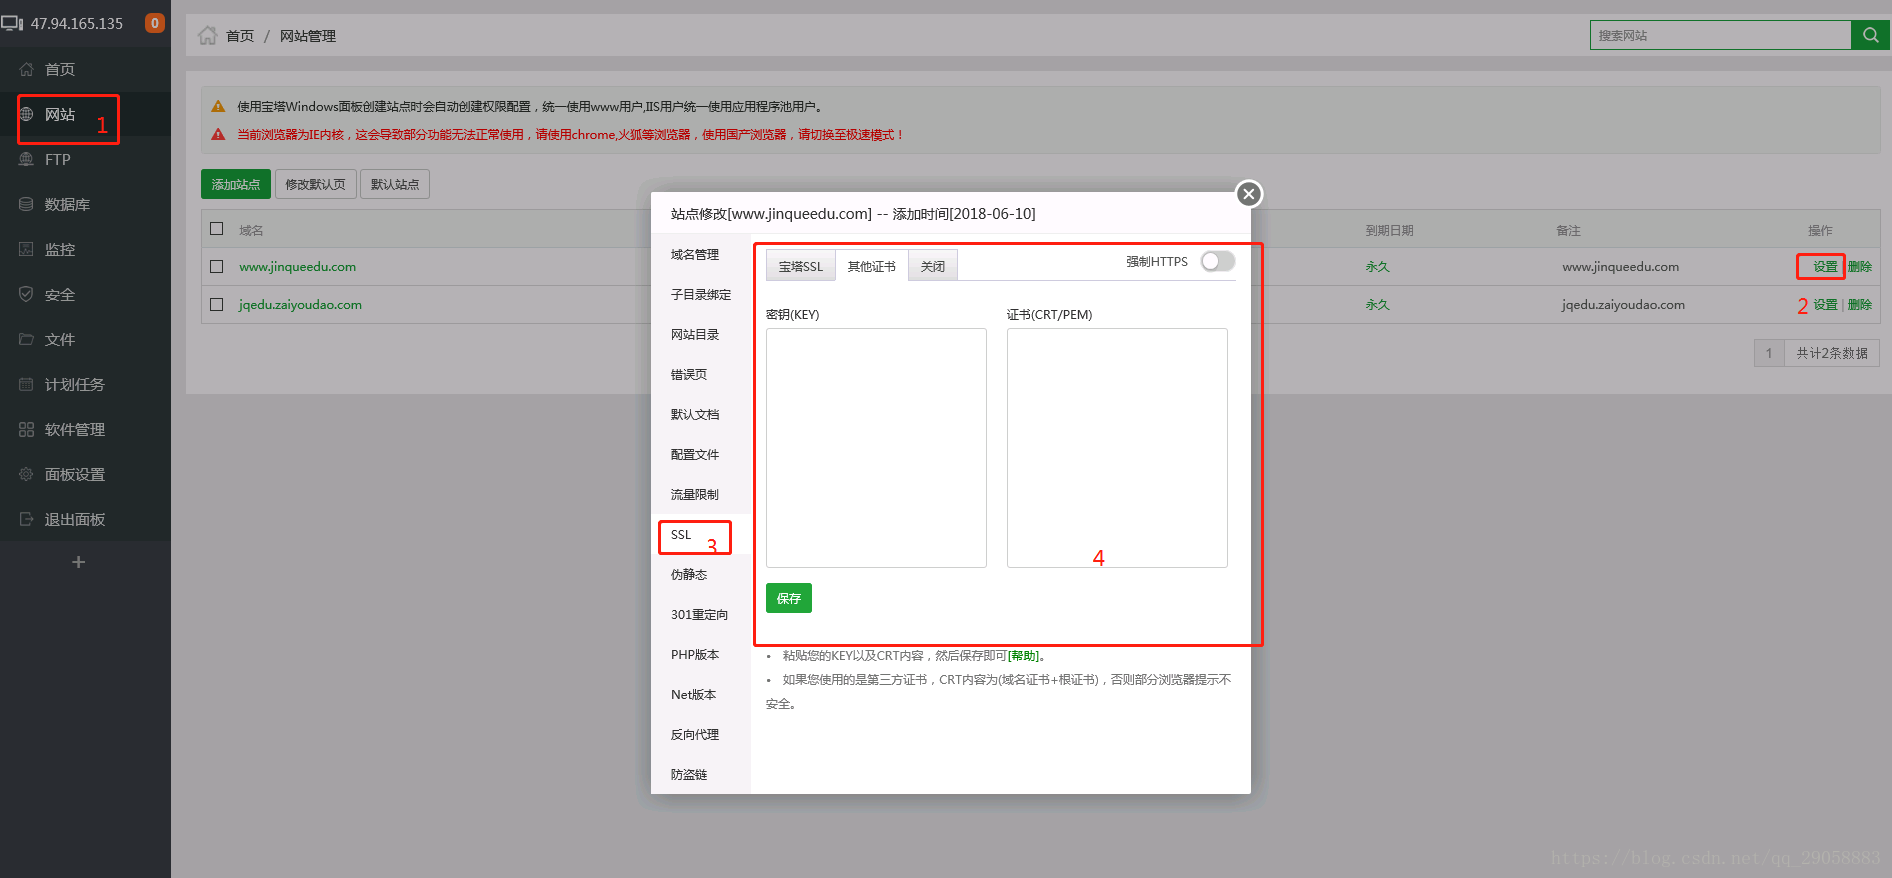Click the home icon in breadcrumb
This screenshot has height=878, width=1892.
coord(207,36)
